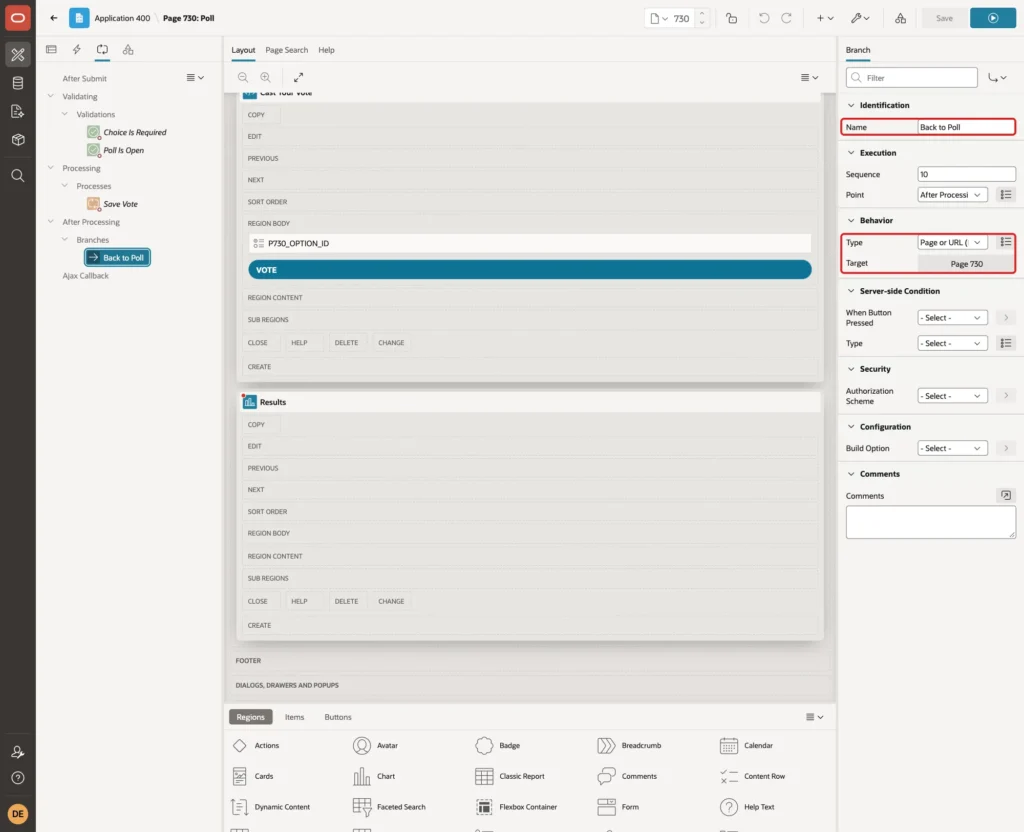Go back using the left arrow
The height and width of the screenshot is (832, 1024).
point(54,18)
